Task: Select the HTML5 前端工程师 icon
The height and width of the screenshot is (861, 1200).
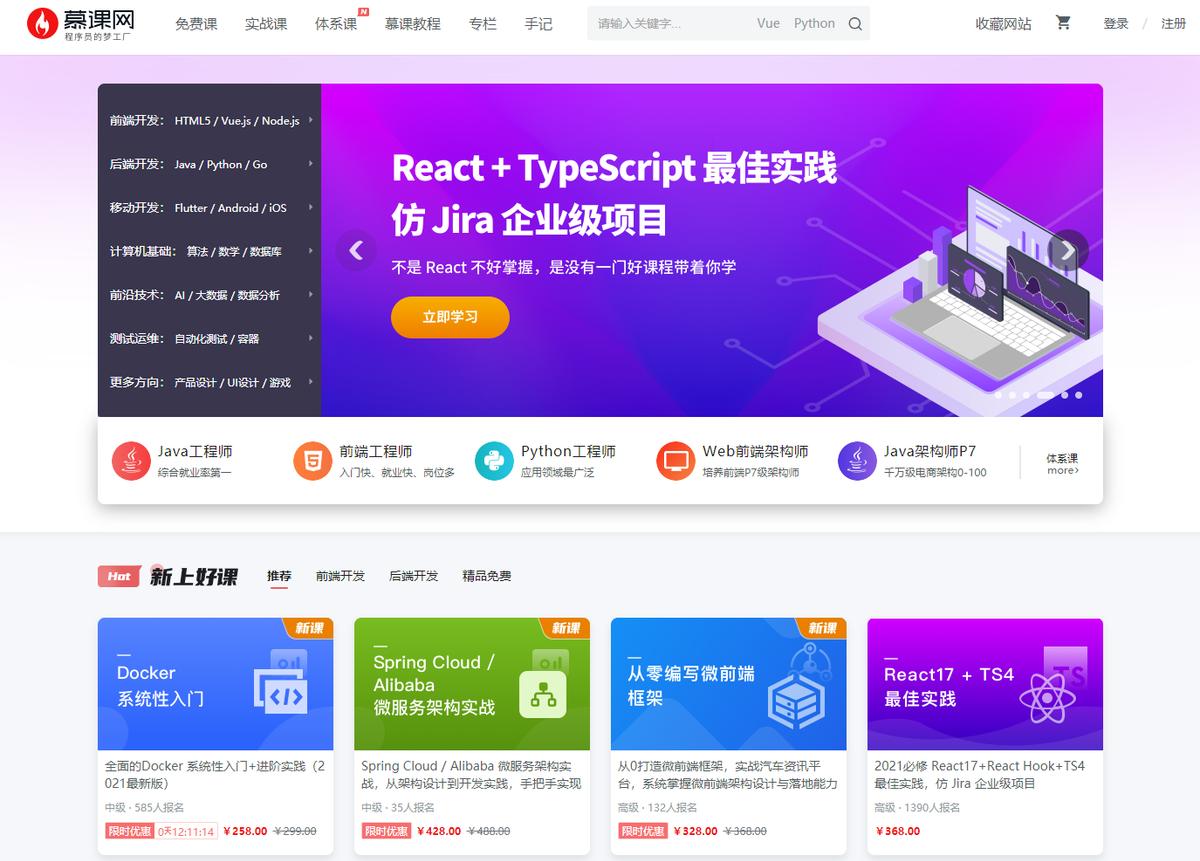Action: tap(312, 461)
